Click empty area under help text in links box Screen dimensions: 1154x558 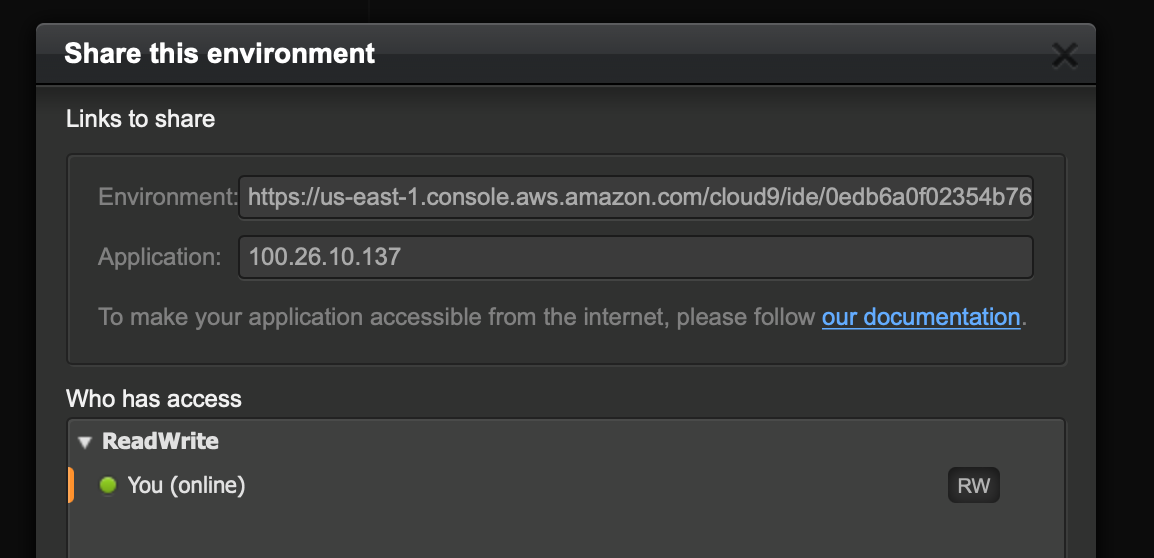[567, 347]
